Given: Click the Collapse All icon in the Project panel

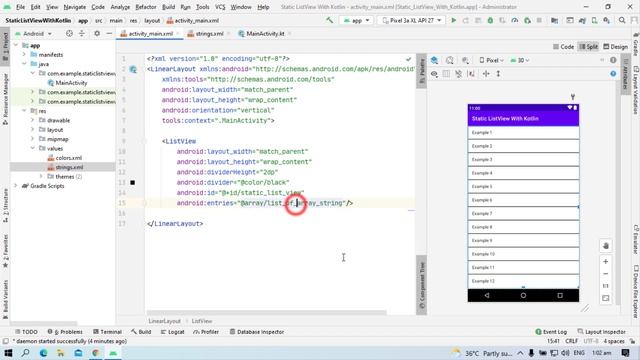Looking at the screenshot, I should click(x=82, y=33).
